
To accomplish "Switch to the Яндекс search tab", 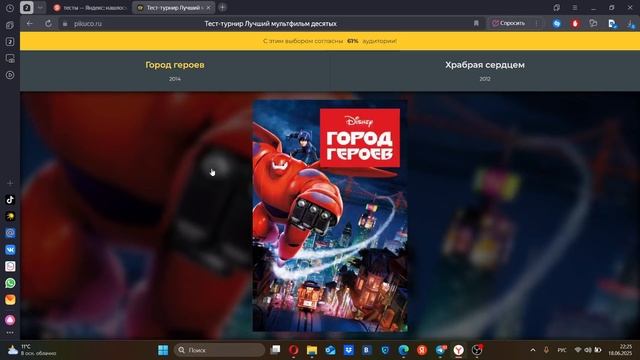I will tap(90, 8).
